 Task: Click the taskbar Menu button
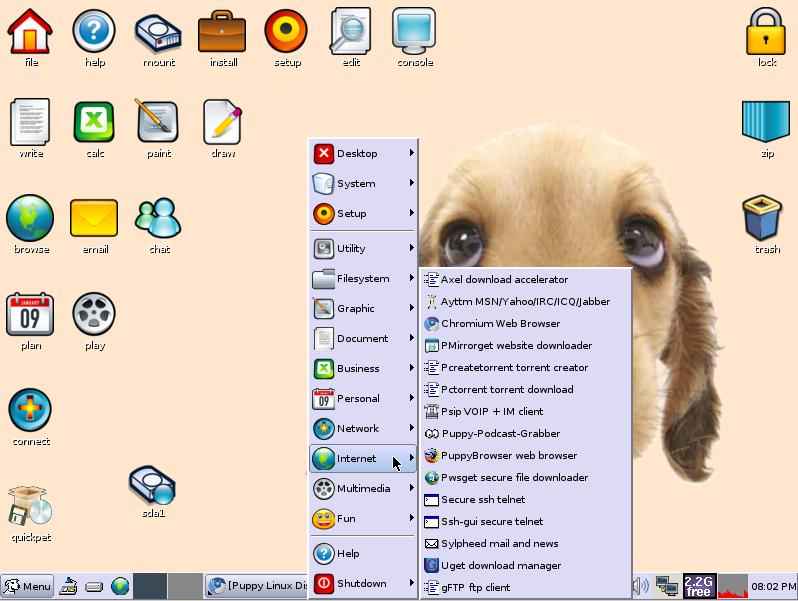27,586
